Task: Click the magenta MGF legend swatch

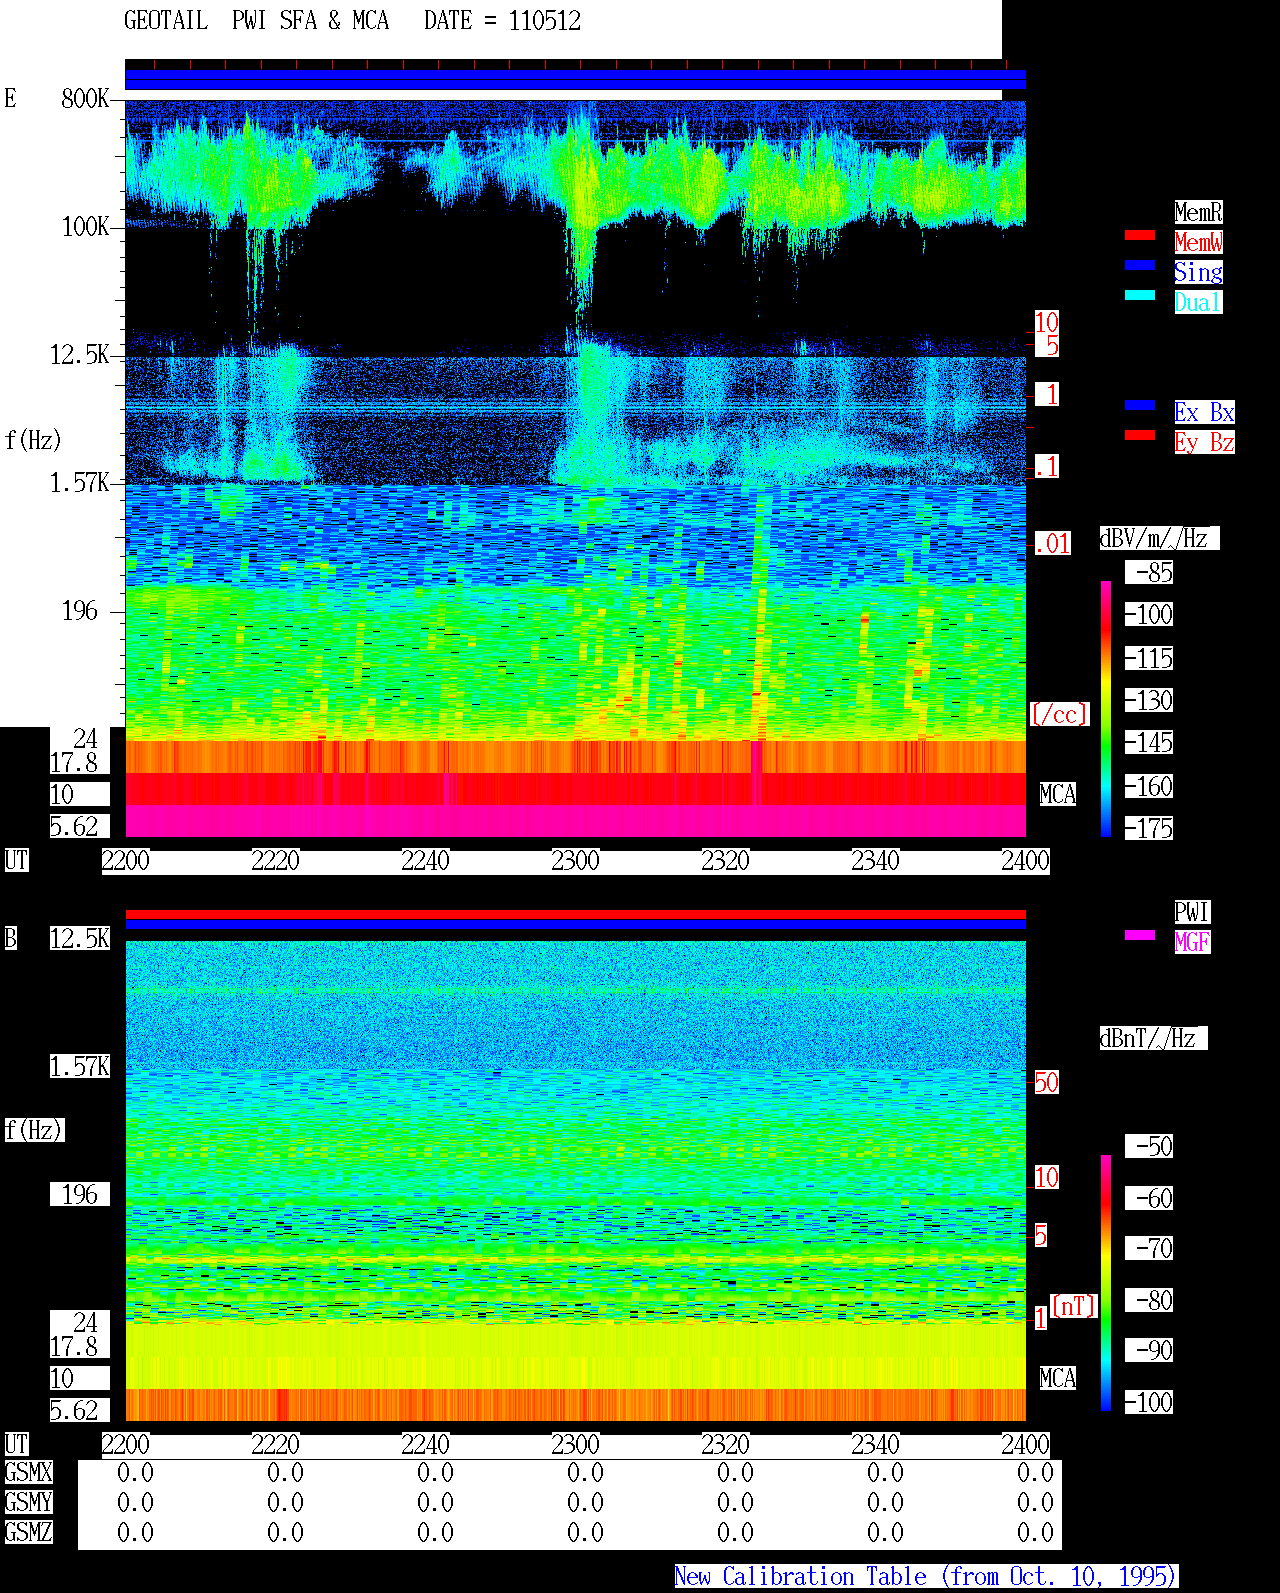Action: (1140, 935)
